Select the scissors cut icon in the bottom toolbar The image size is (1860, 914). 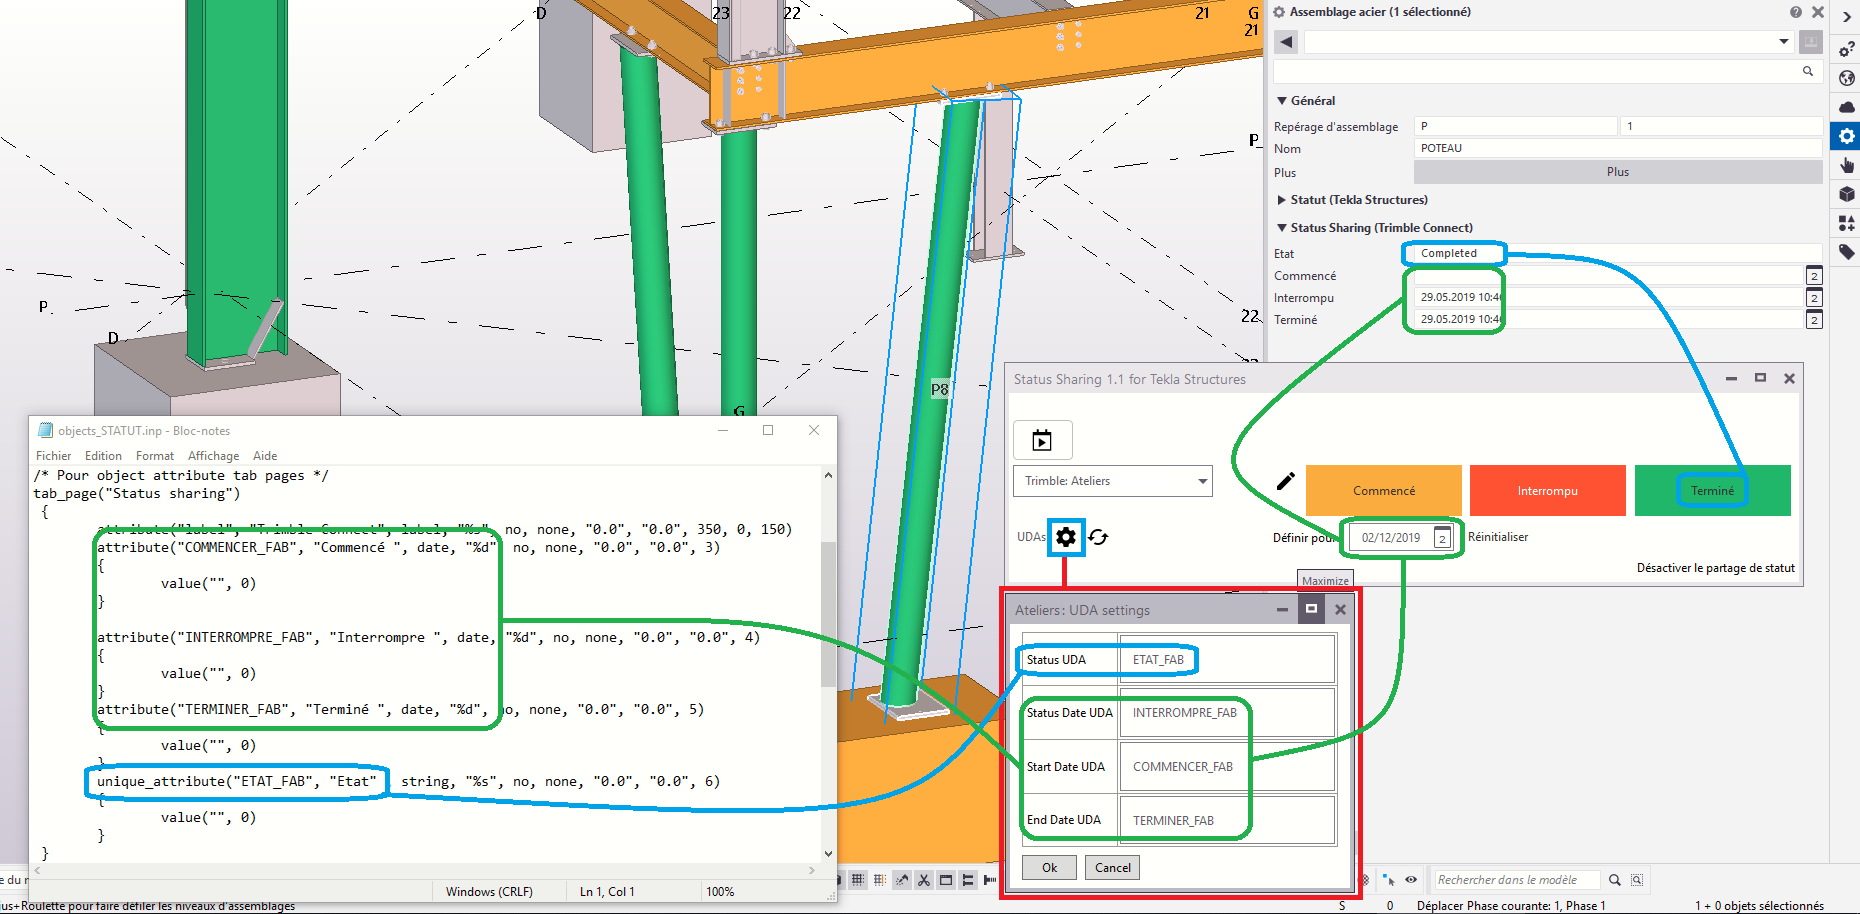(x=924, y=880)
